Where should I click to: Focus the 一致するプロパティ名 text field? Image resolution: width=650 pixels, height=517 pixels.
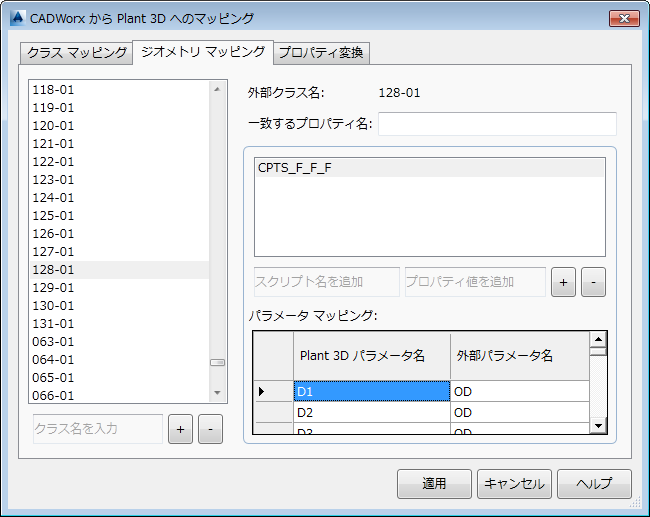point(497,124)
